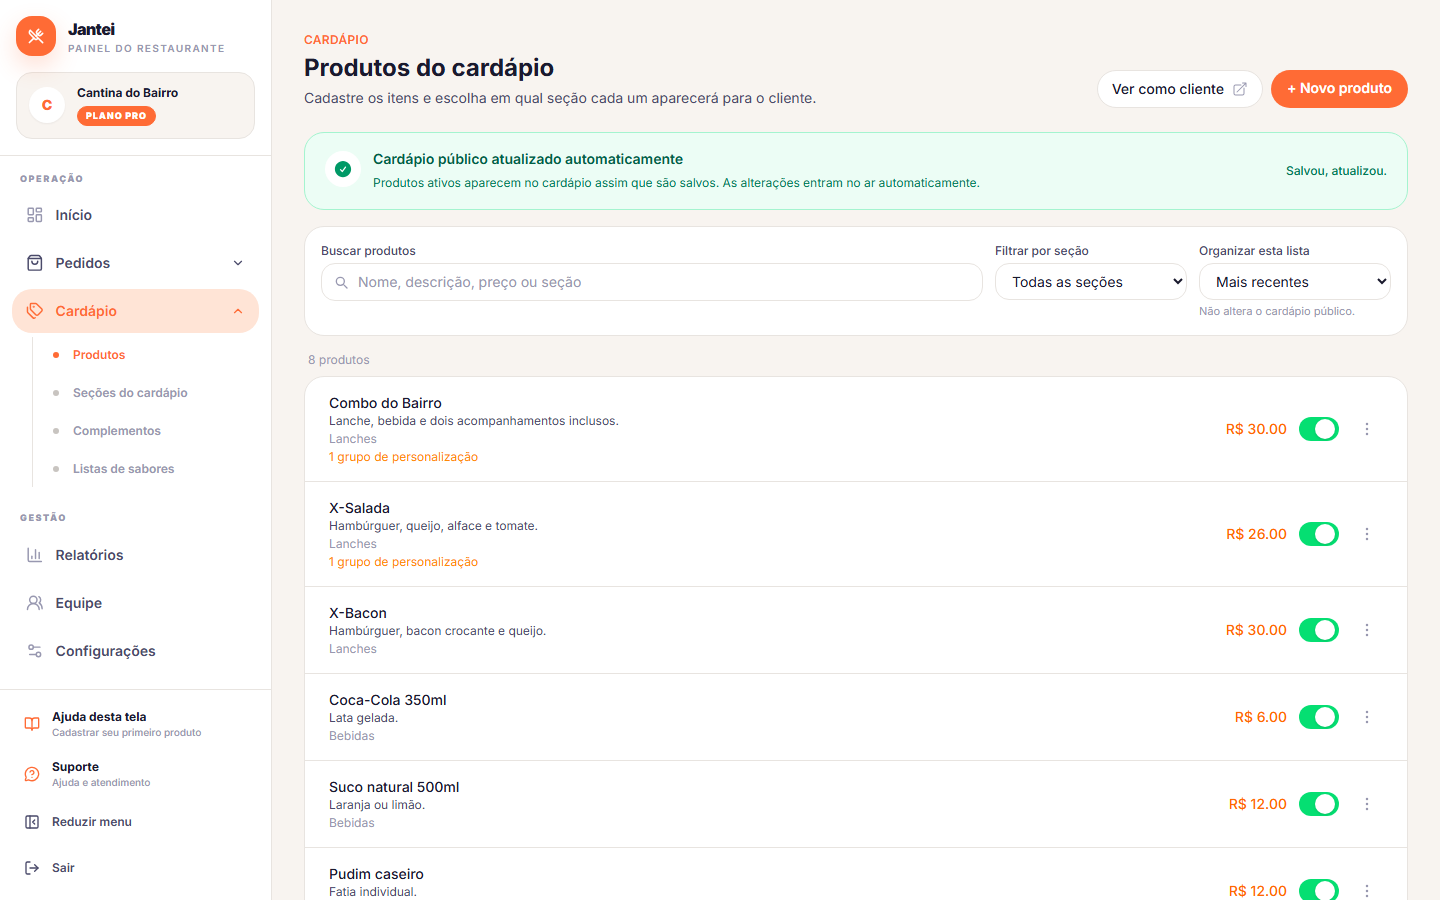Click the Coca-Cola 350ml product title

[x=388, y=700]
